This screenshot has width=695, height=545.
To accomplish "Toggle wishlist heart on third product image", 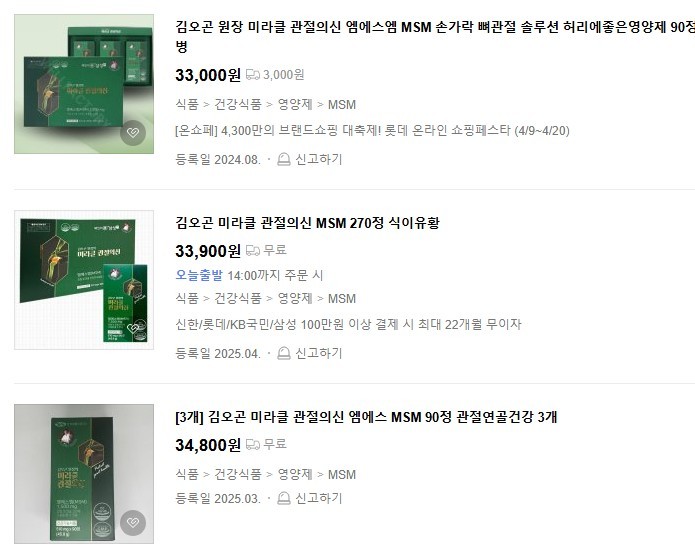I will pos(133,522).
